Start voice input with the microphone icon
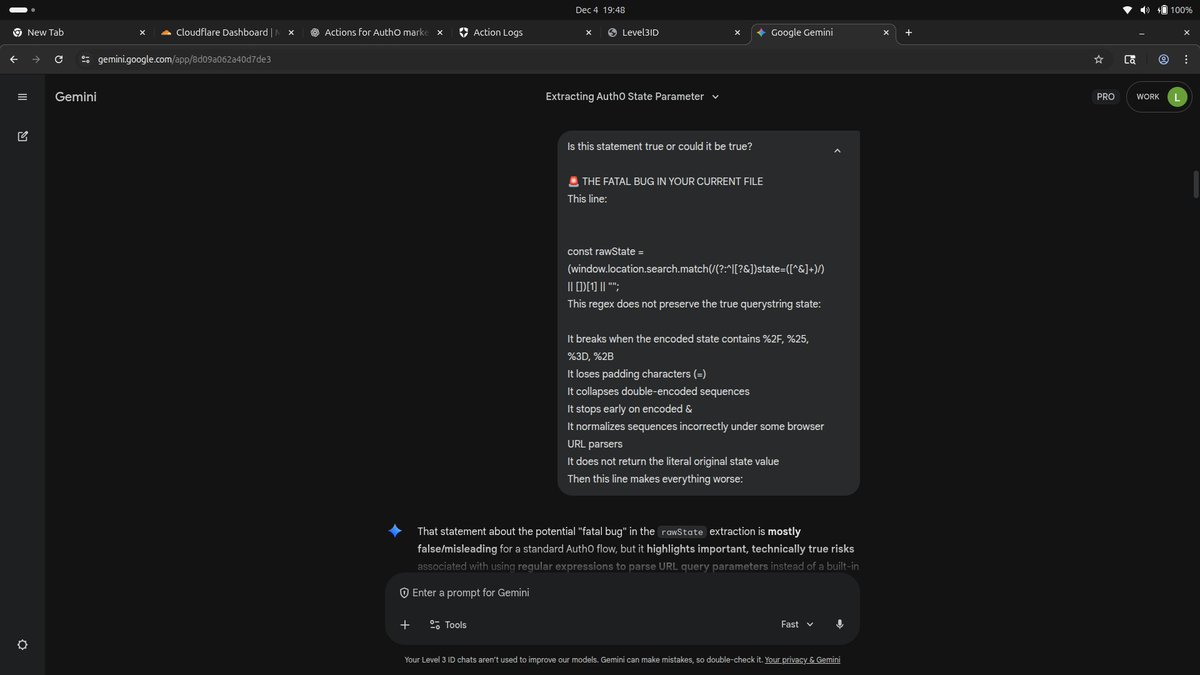 coord(839,623)
